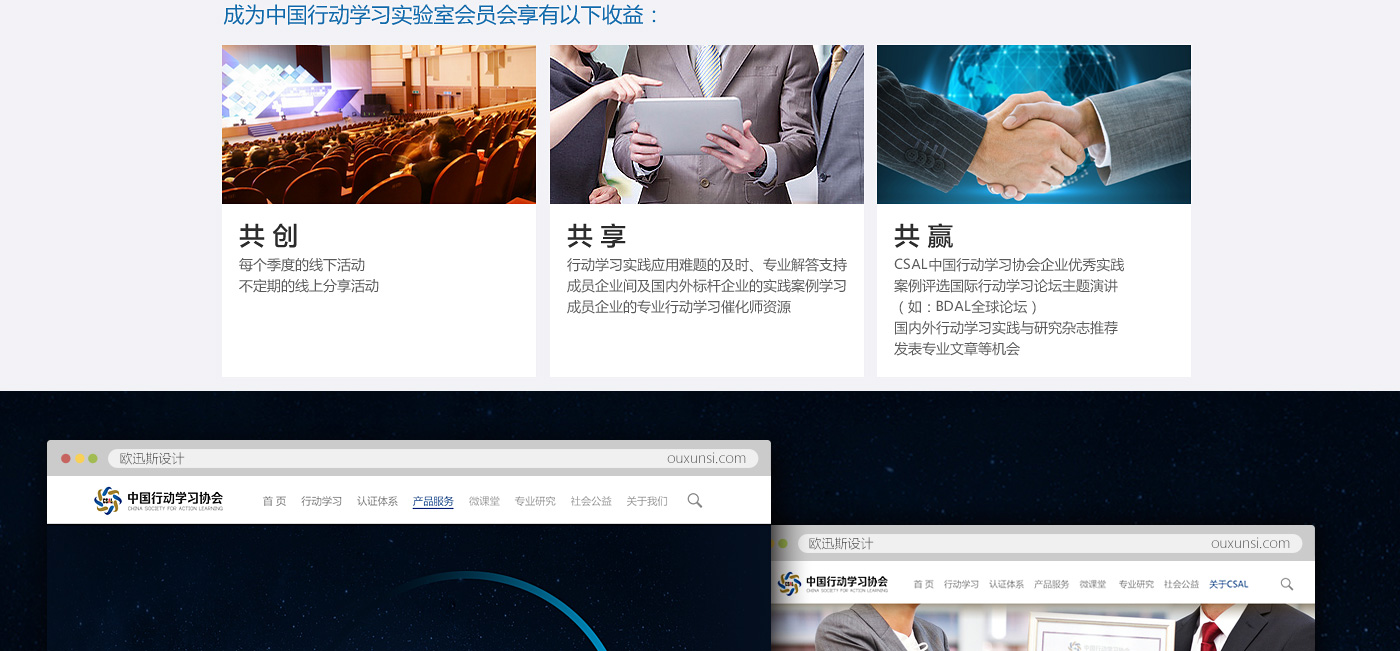Image resolution: width=1400 pixels, height=651 pixels.
Task: Open 行动学习 in the front browser window's navigation
Action: [x=322, y=501]
